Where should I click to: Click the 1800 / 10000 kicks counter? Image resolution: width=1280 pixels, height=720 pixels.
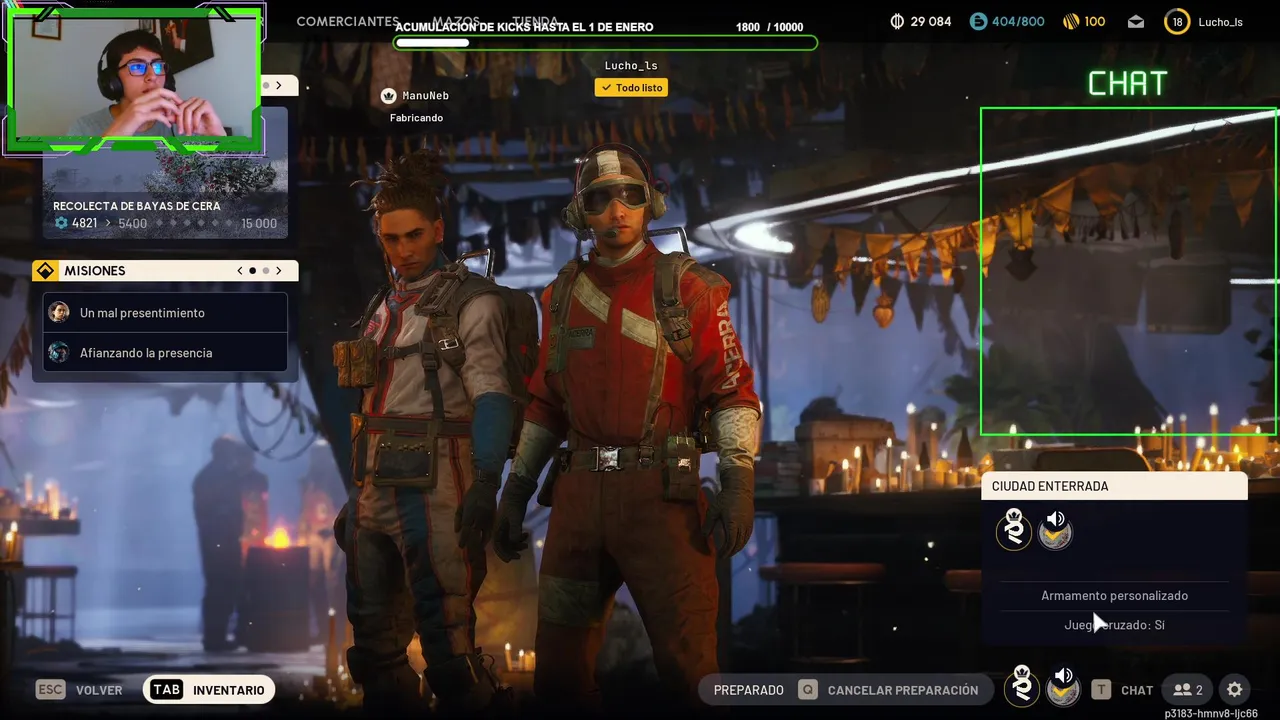click(769, 27)
